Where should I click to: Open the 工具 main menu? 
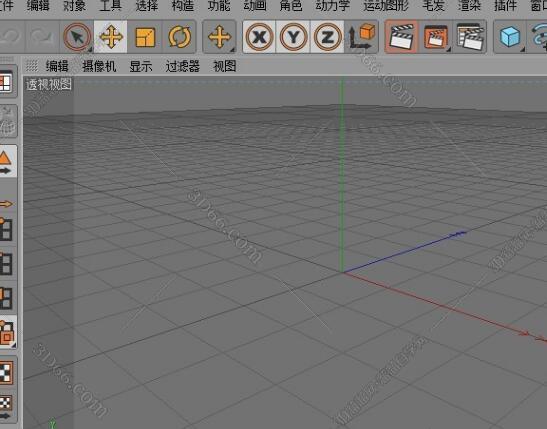point(111,6)
